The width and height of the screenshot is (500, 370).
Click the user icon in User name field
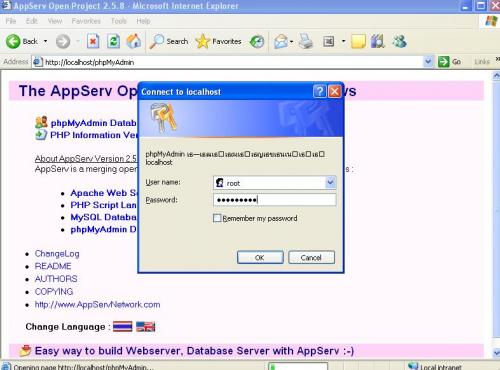[x=220, y=183]
